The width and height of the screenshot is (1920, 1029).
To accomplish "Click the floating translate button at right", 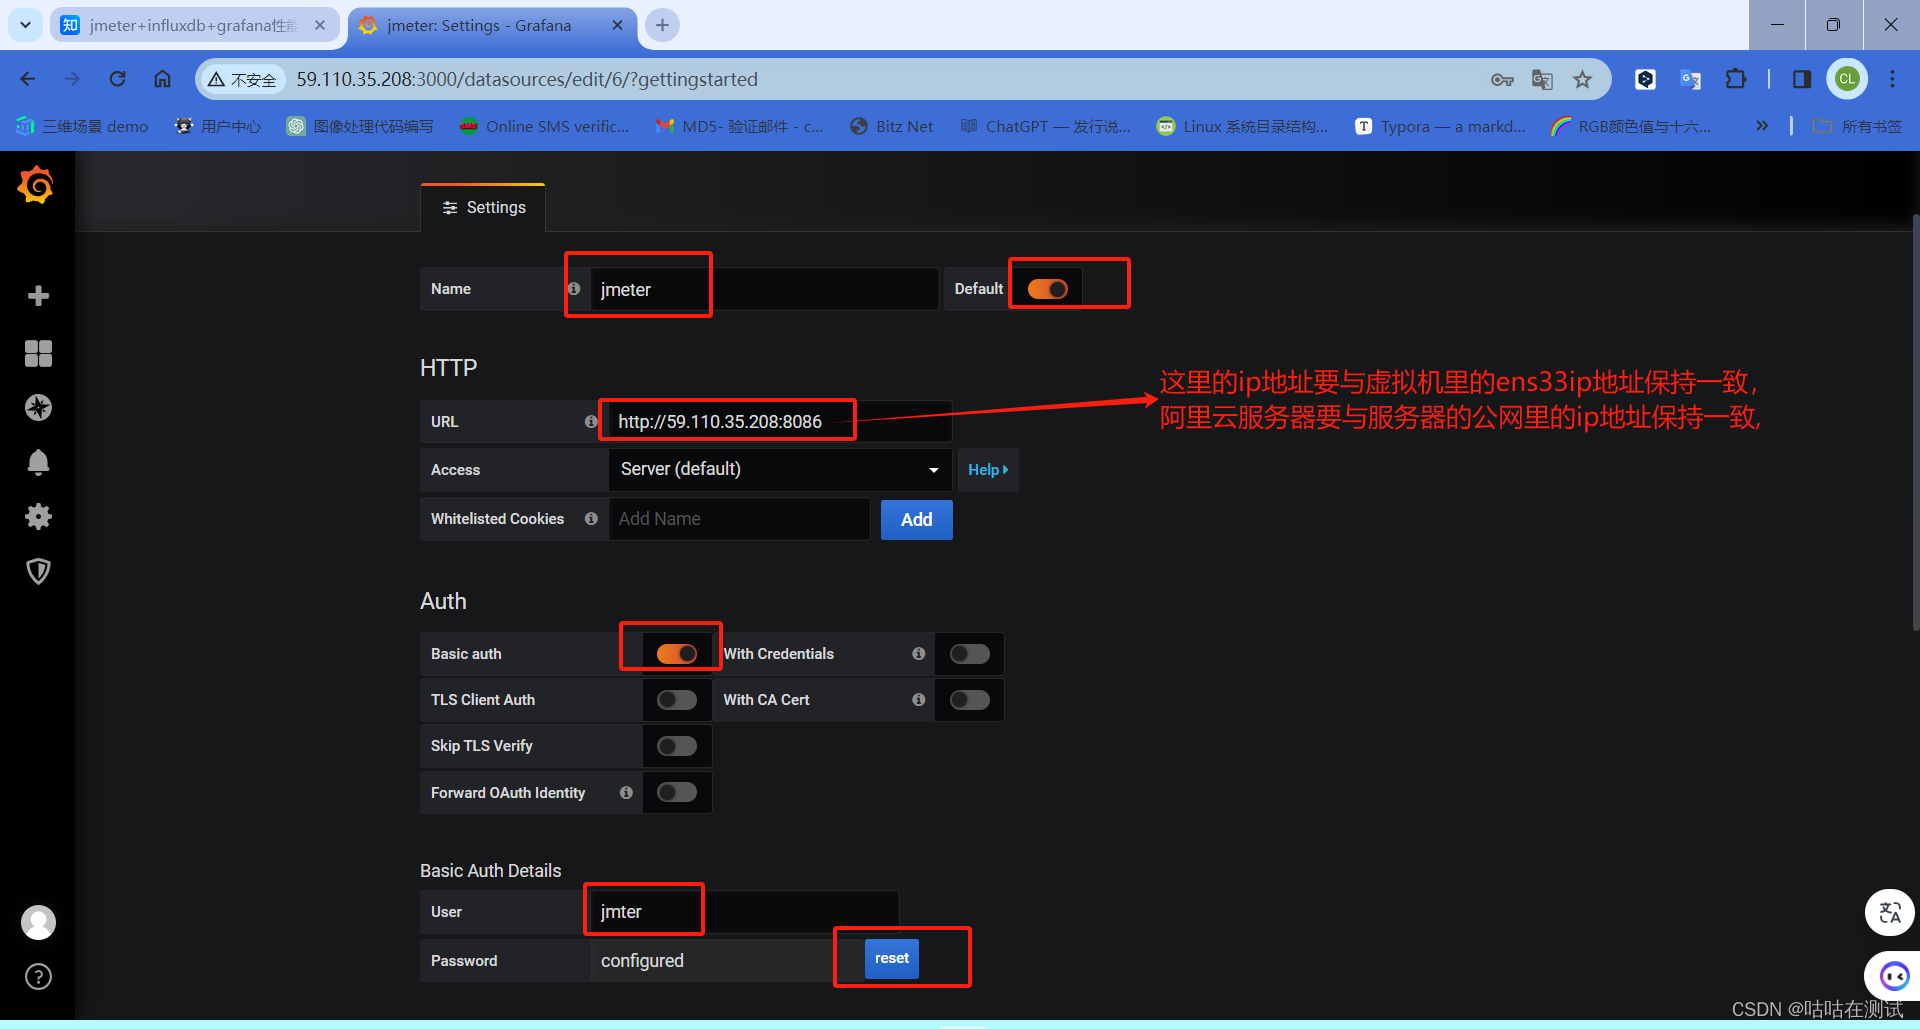I will pos(1890,913).
